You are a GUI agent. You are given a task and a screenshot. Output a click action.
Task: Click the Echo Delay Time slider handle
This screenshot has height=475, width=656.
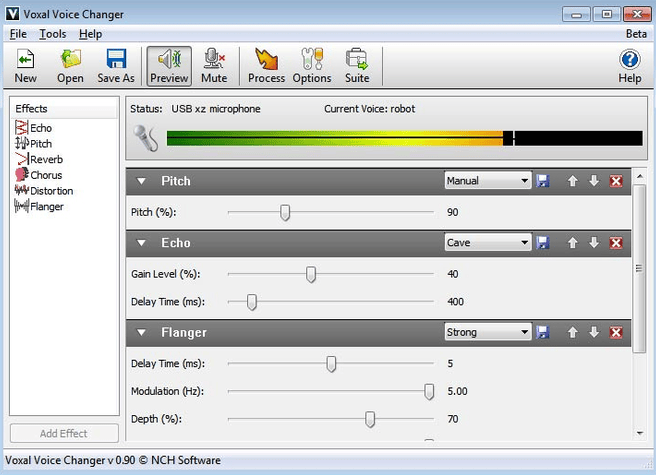tap(251, 302)
